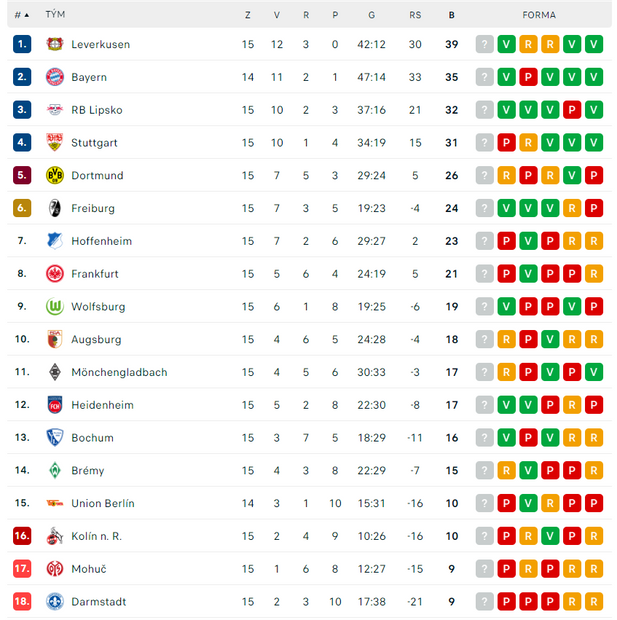617x620 pixels.
Task: Click Bayern's red P form badge
Action: click(x=528, y=77)
